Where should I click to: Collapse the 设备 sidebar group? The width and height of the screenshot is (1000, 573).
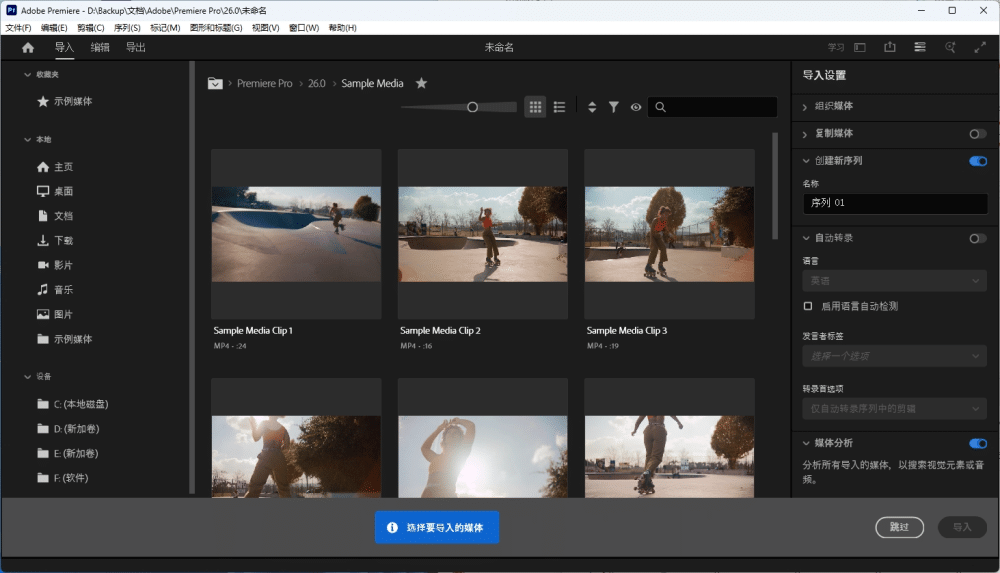coord(27,377)
